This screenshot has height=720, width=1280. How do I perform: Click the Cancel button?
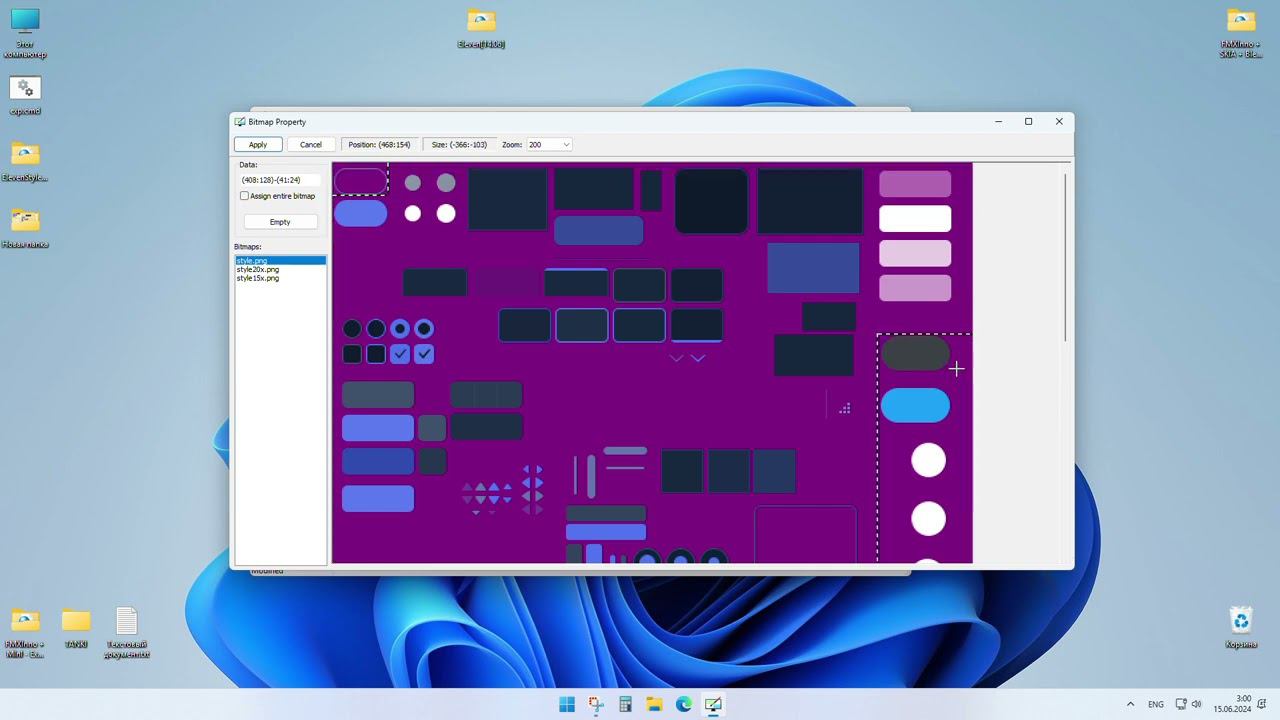(311, 145)
